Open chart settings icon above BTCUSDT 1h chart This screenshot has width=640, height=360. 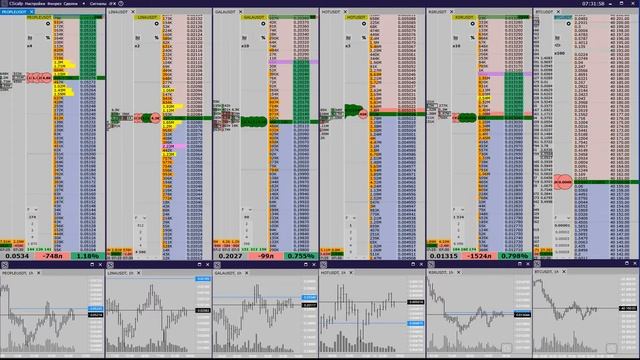point(538,264)
